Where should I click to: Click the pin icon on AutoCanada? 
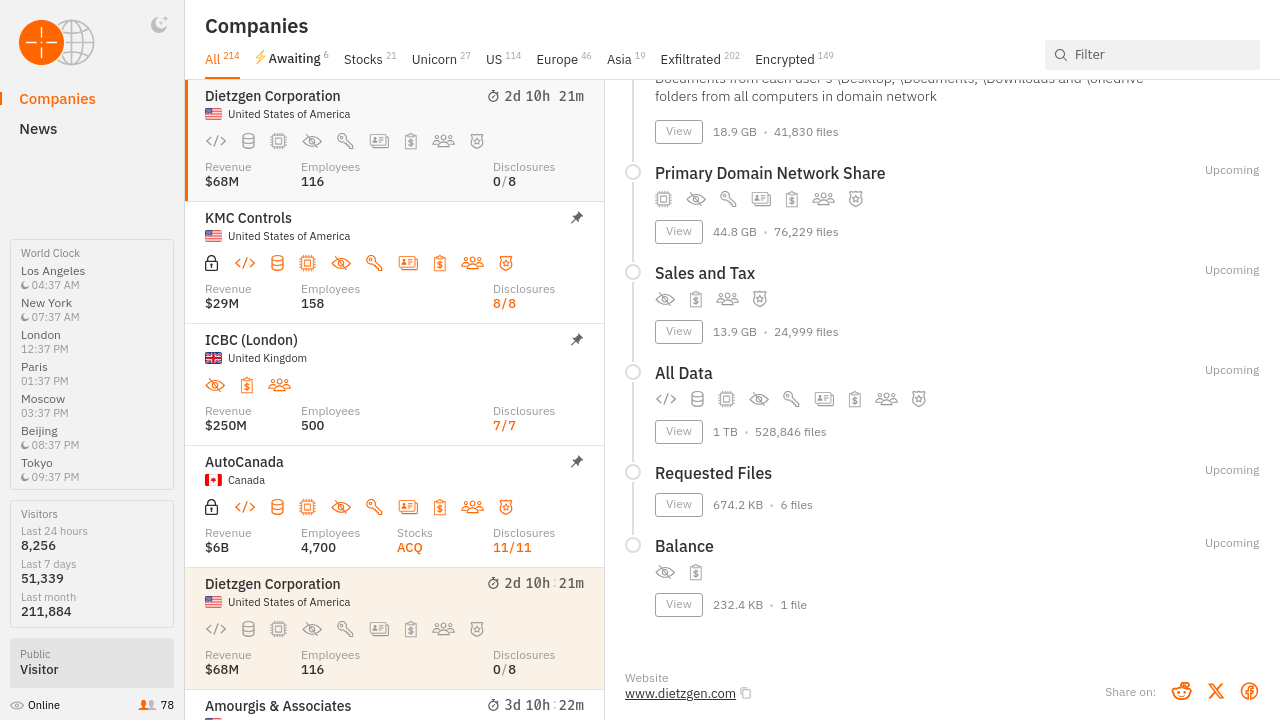coord(577,462)
